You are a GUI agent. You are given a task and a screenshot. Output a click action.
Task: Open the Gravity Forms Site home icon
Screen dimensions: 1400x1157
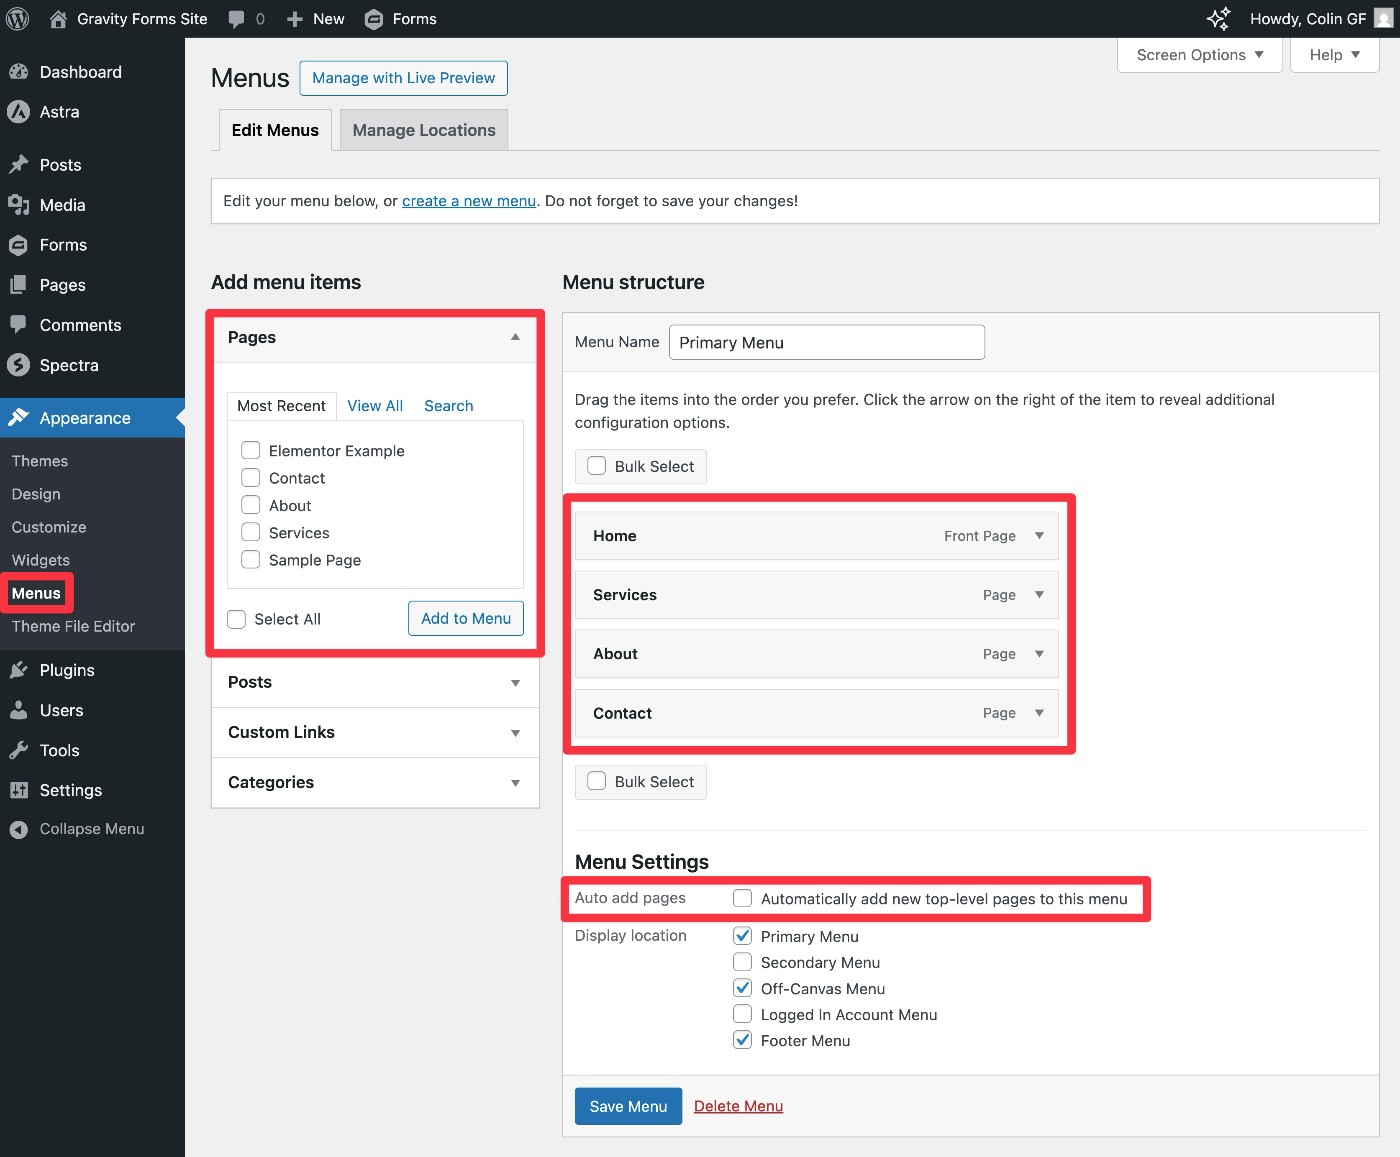(x=59, y=19)
